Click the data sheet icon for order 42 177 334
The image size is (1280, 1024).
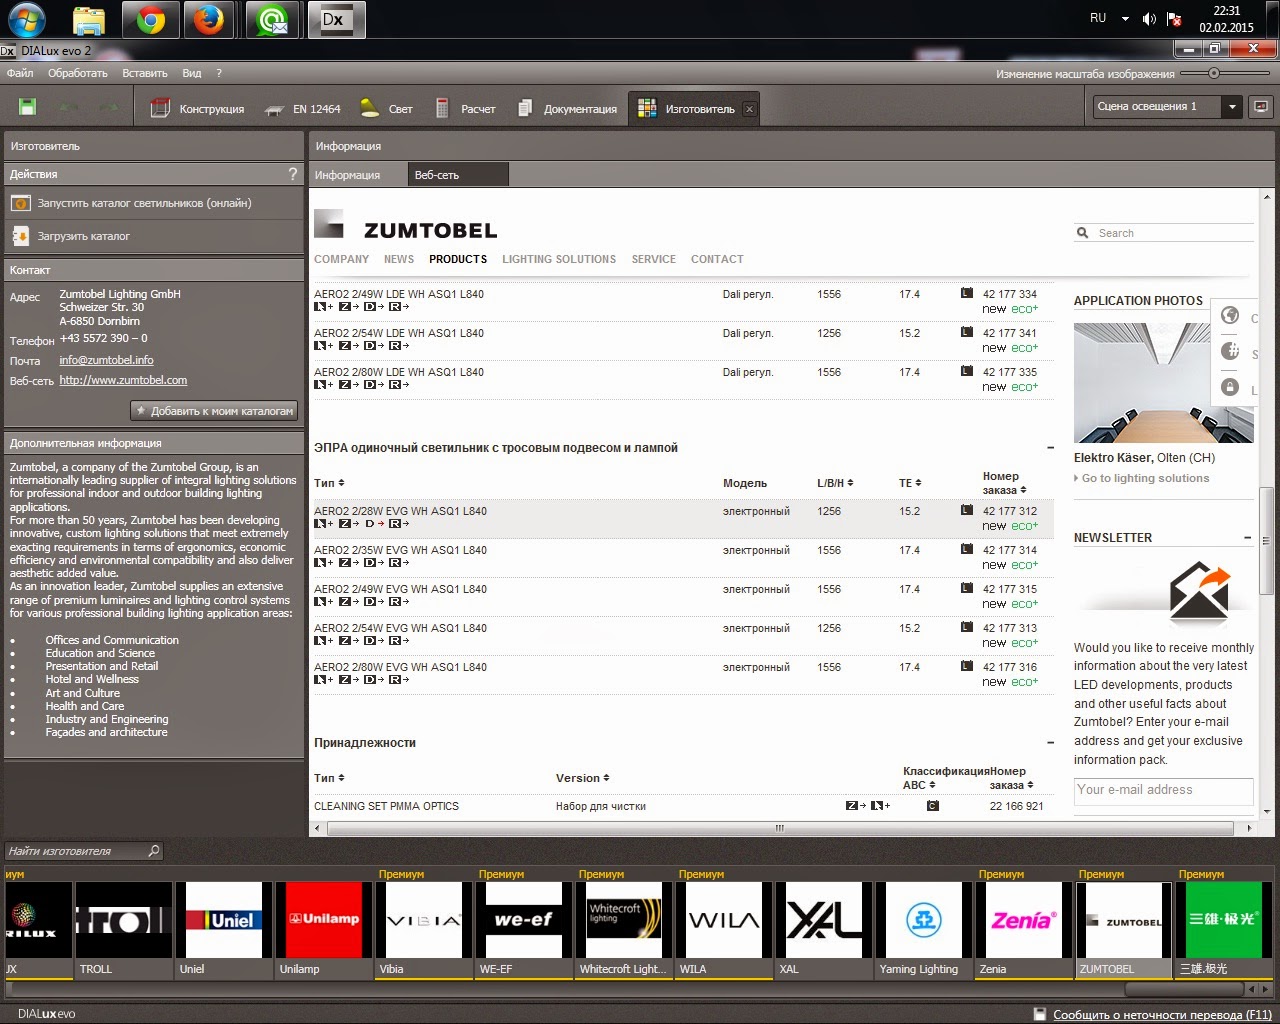[966, 293]
